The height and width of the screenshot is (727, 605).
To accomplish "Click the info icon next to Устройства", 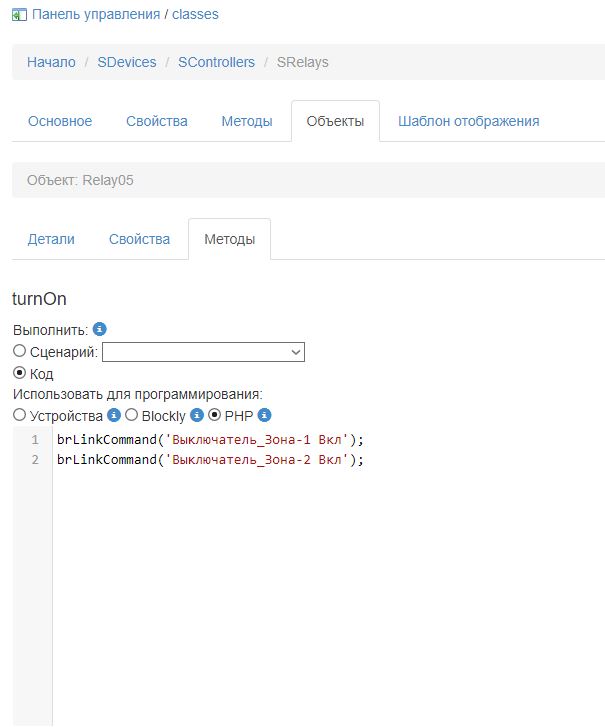I will pos(114,415).
